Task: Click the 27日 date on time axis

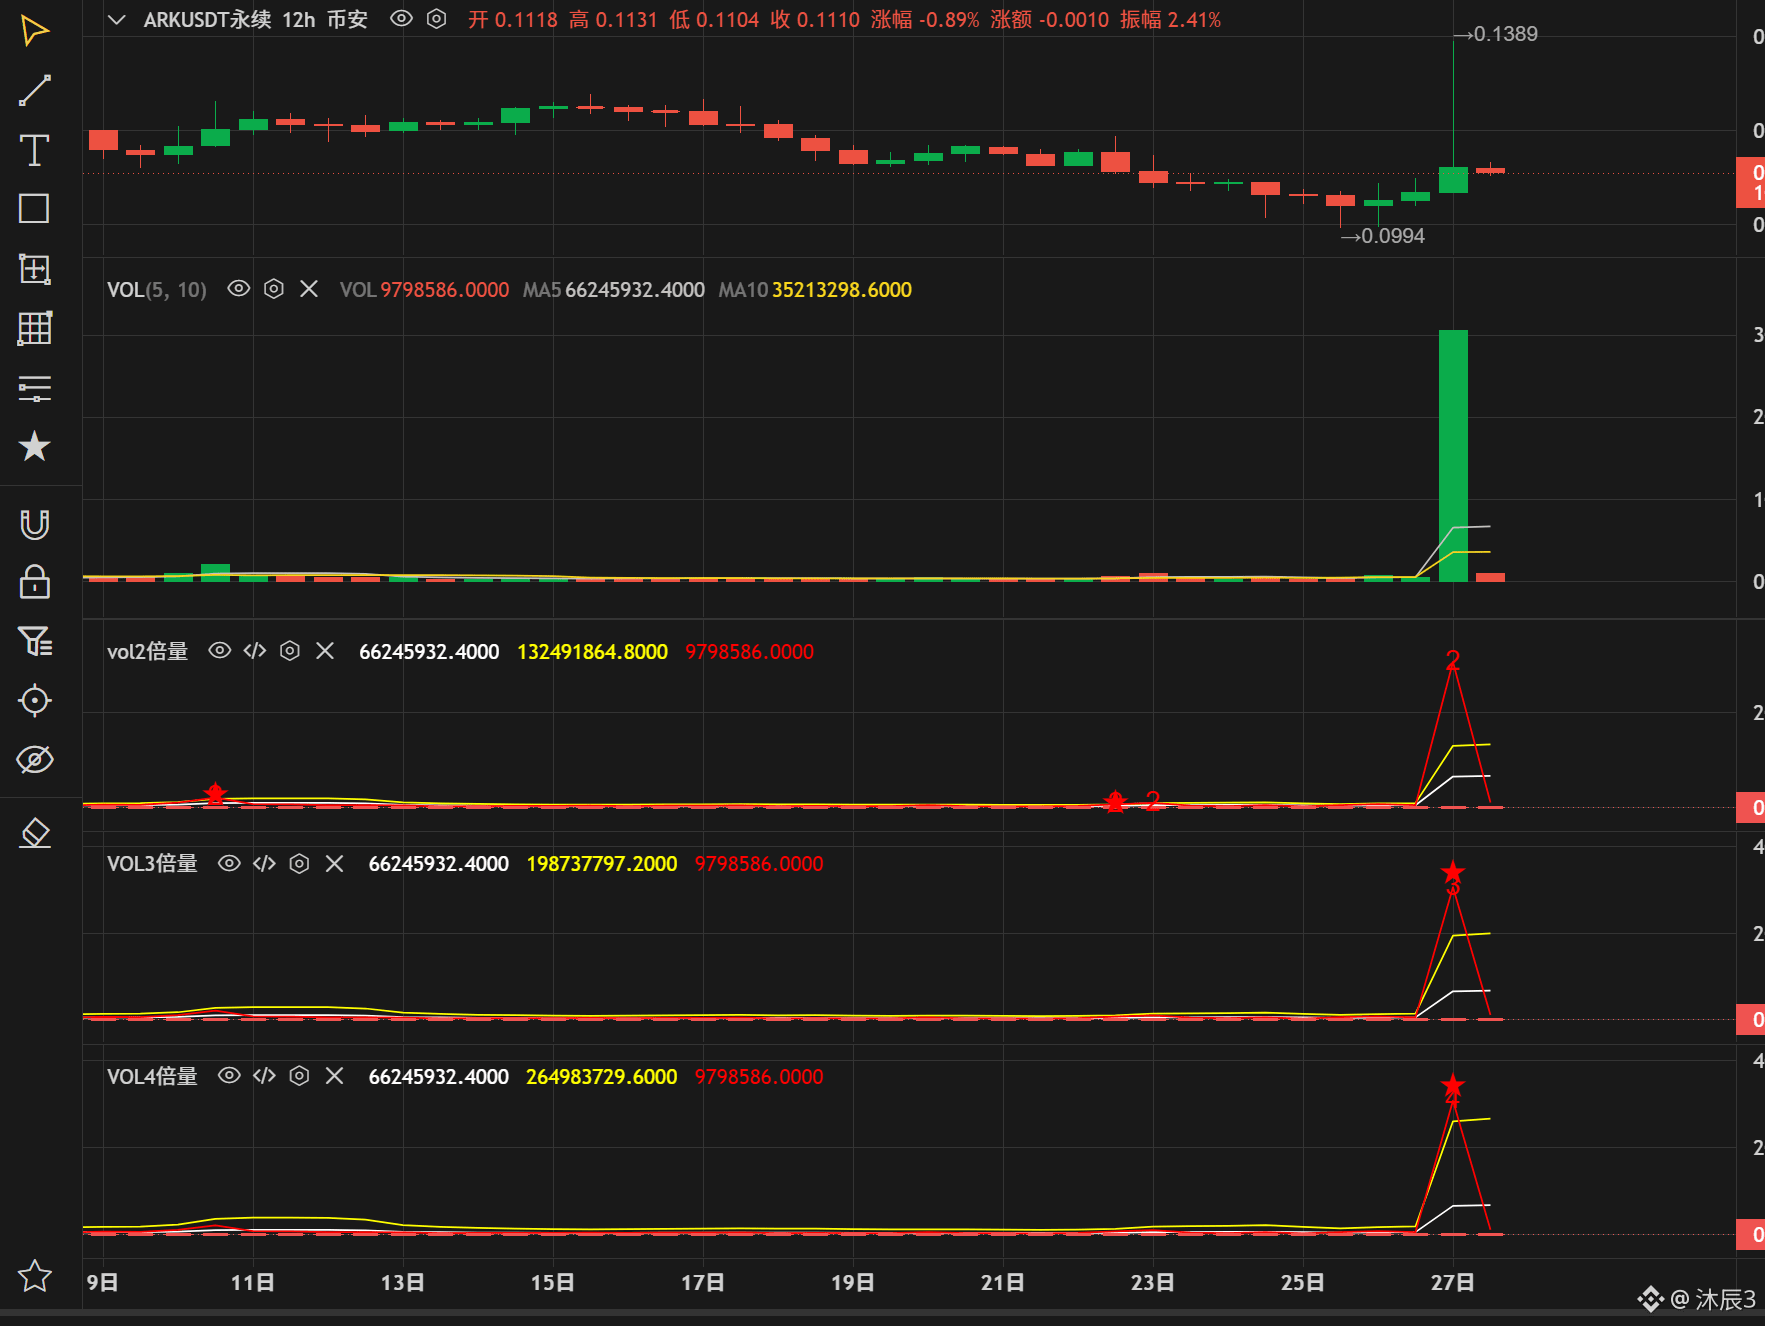Action: [1452, 1282]
